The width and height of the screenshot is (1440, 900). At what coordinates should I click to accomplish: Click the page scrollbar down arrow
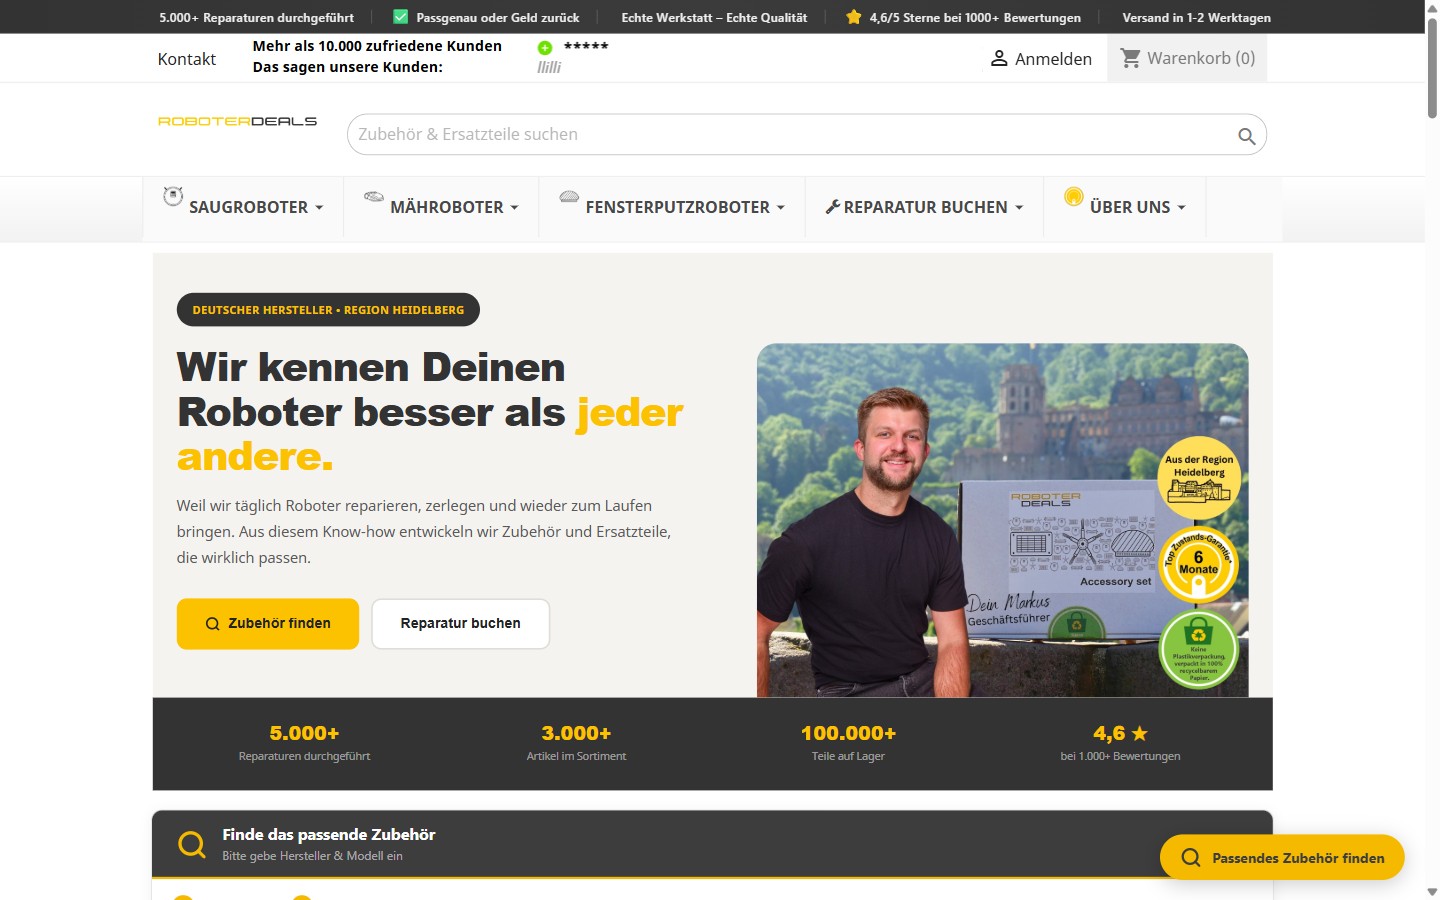pyautogui.click(x=1432, y=893)
